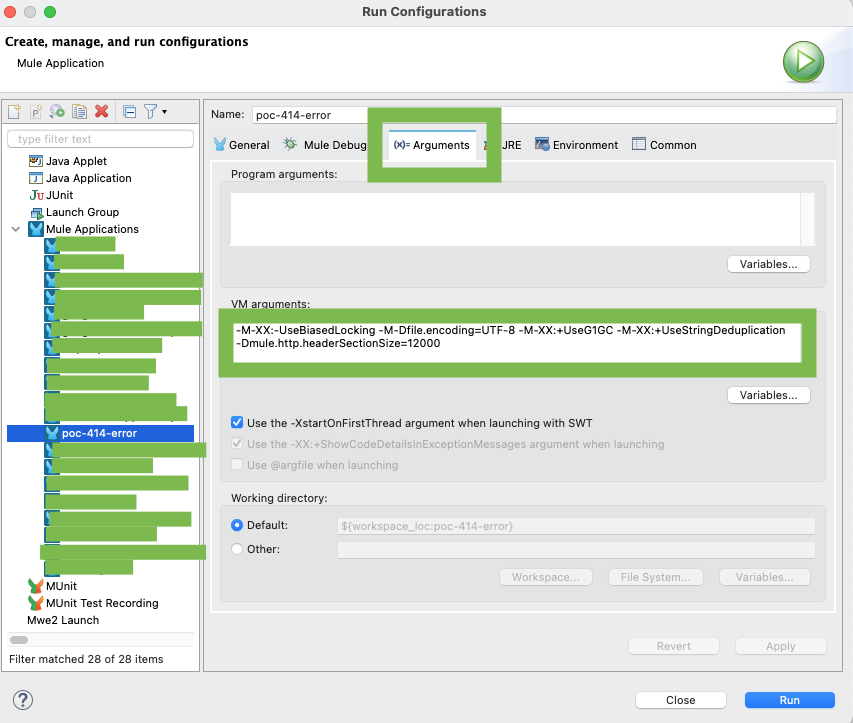
Task: Click the type filter text field
Action: pos(100,139)
